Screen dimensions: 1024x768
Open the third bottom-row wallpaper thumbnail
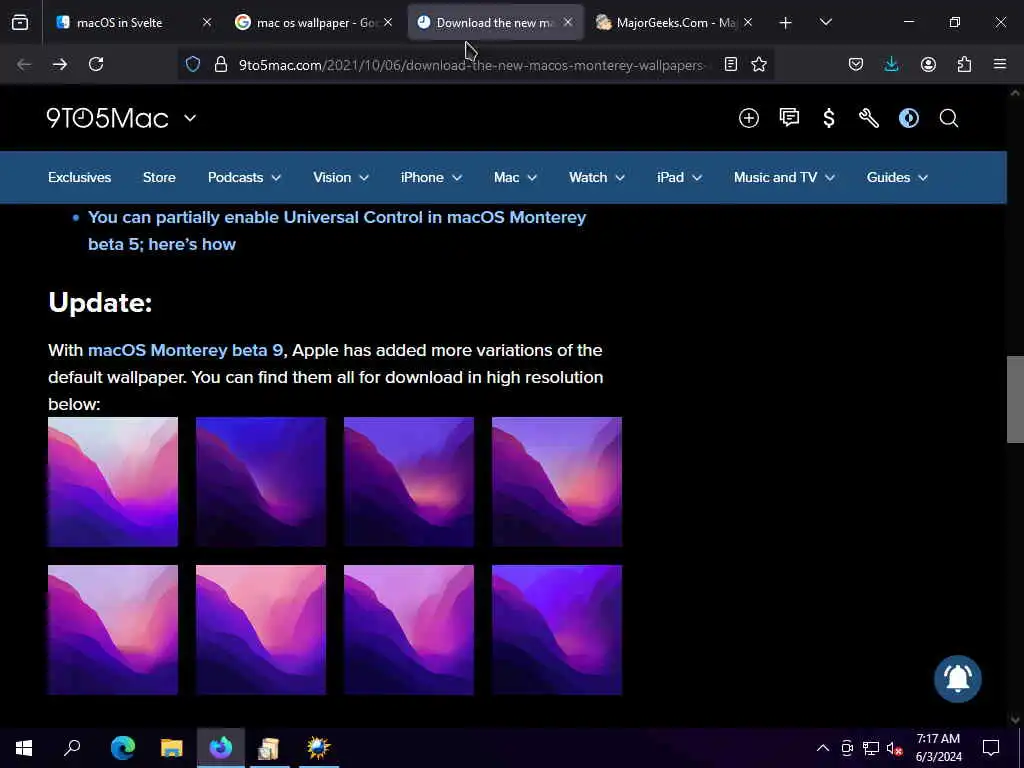[x=409, y=630]
